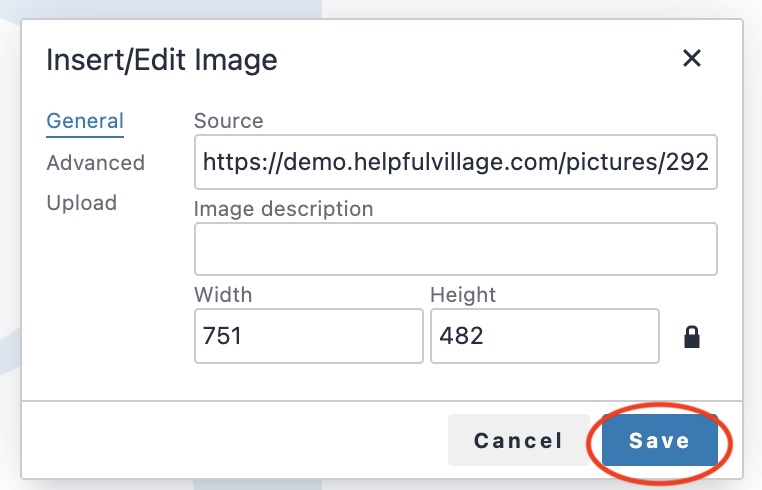This screenshot has width=762, height=490.
Task: Click the Save button
Action: click(x=659, y=440)
